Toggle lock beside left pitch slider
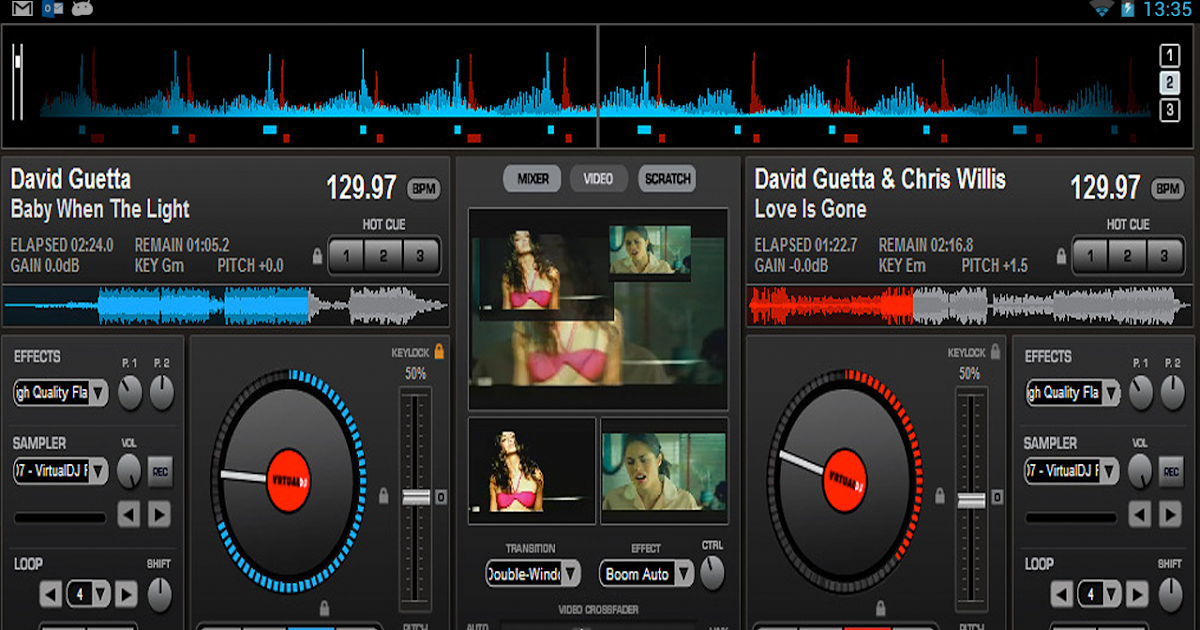Viewport: 1200px width, 630px height. pyautogui.click(x=384, y=496)
